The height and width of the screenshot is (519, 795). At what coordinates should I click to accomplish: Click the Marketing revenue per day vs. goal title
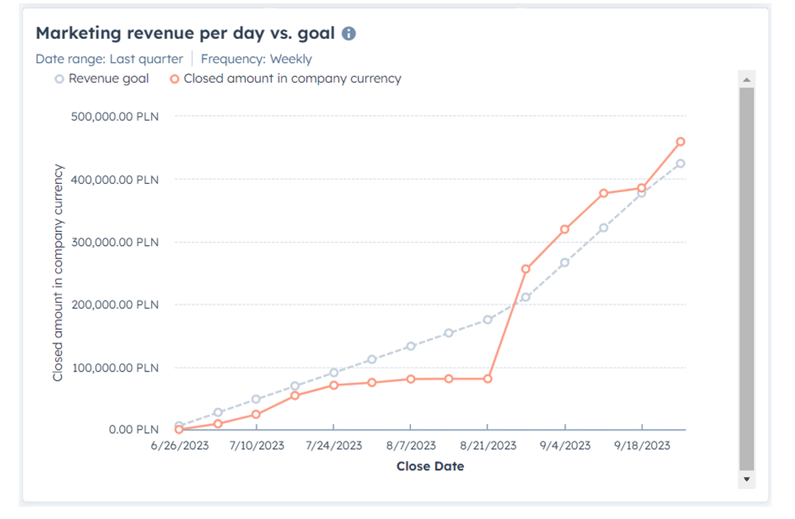(x=185, y=33)
